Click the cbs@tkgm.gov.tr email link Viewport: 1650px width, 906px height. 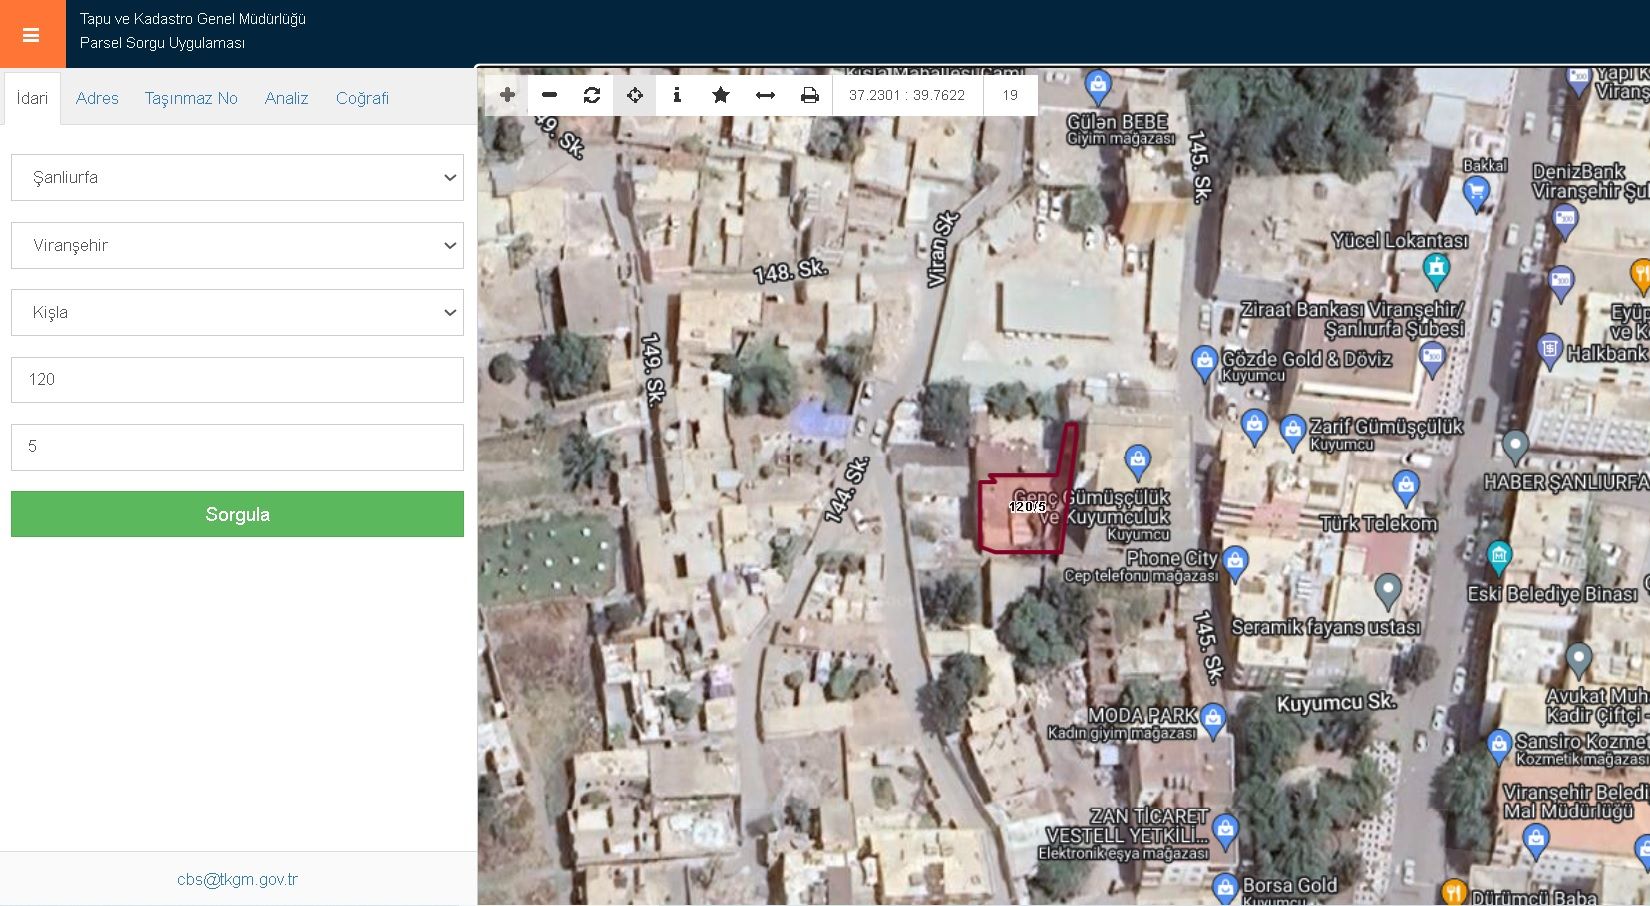pos(237,879)
